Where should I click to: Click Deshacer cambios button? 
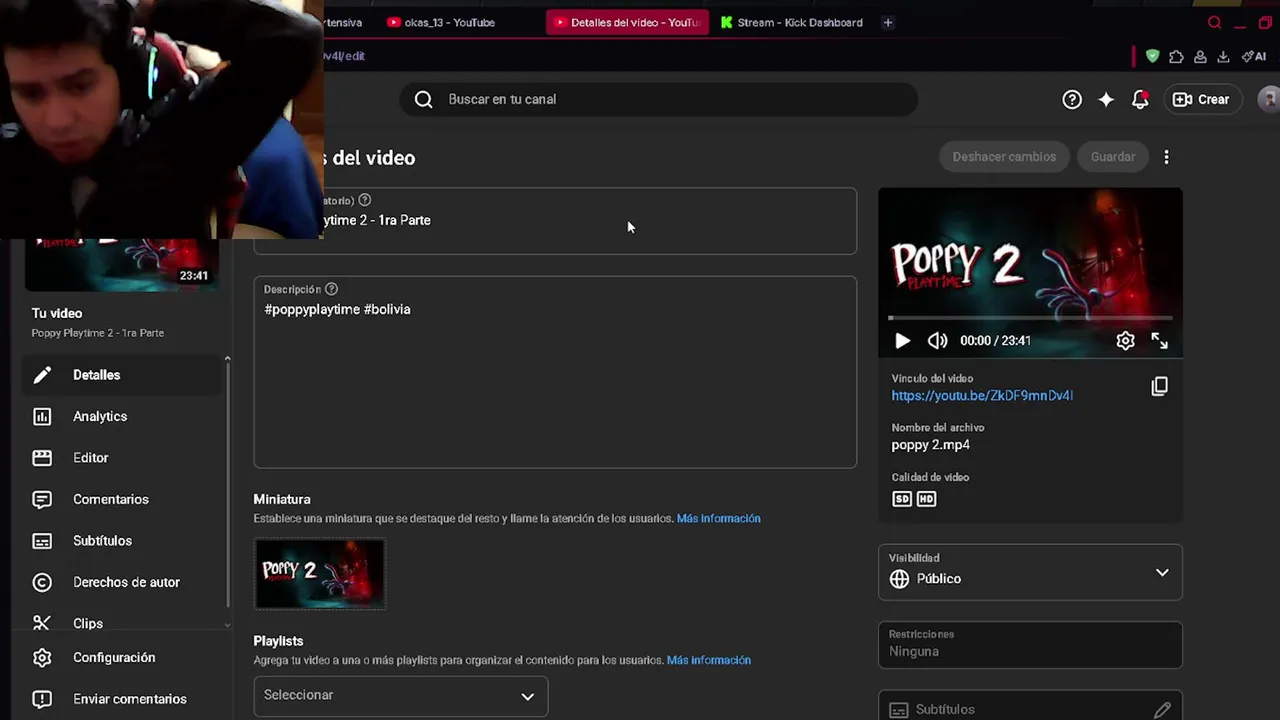1004,157
